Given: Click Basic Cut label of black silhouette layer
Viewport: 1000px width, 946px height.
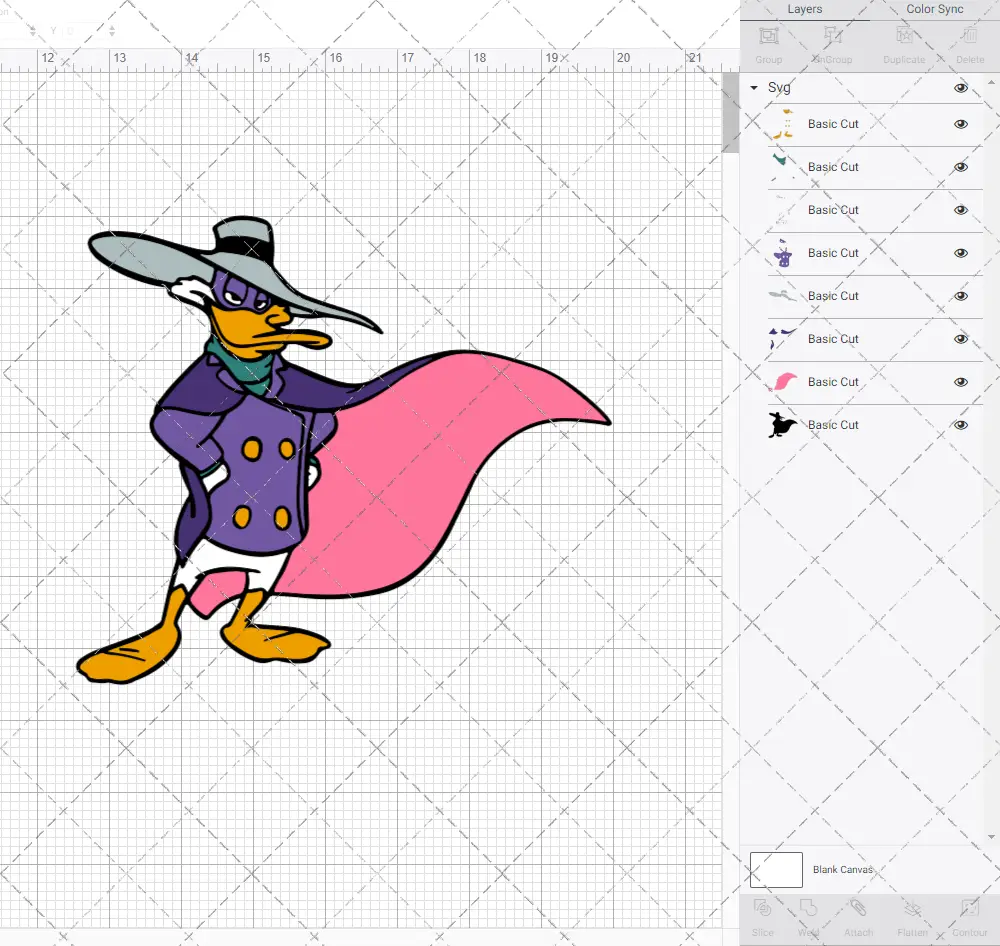Looking at the screenshot, I should [833, 425].
